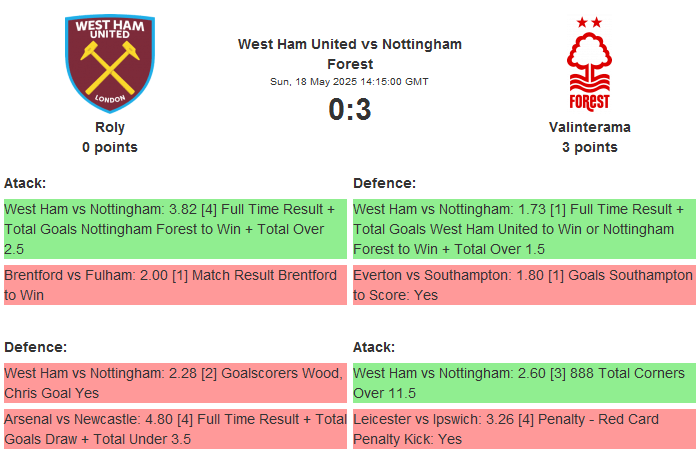Select player name Valinterama
This screenshot has height=460, width=700.
(589, 127)
